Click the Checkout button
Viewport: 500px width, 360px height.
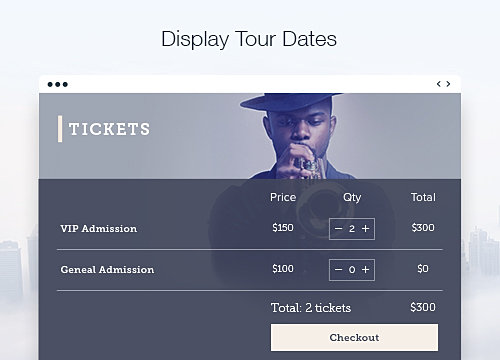pyautogui.click(x=354, y=337)
